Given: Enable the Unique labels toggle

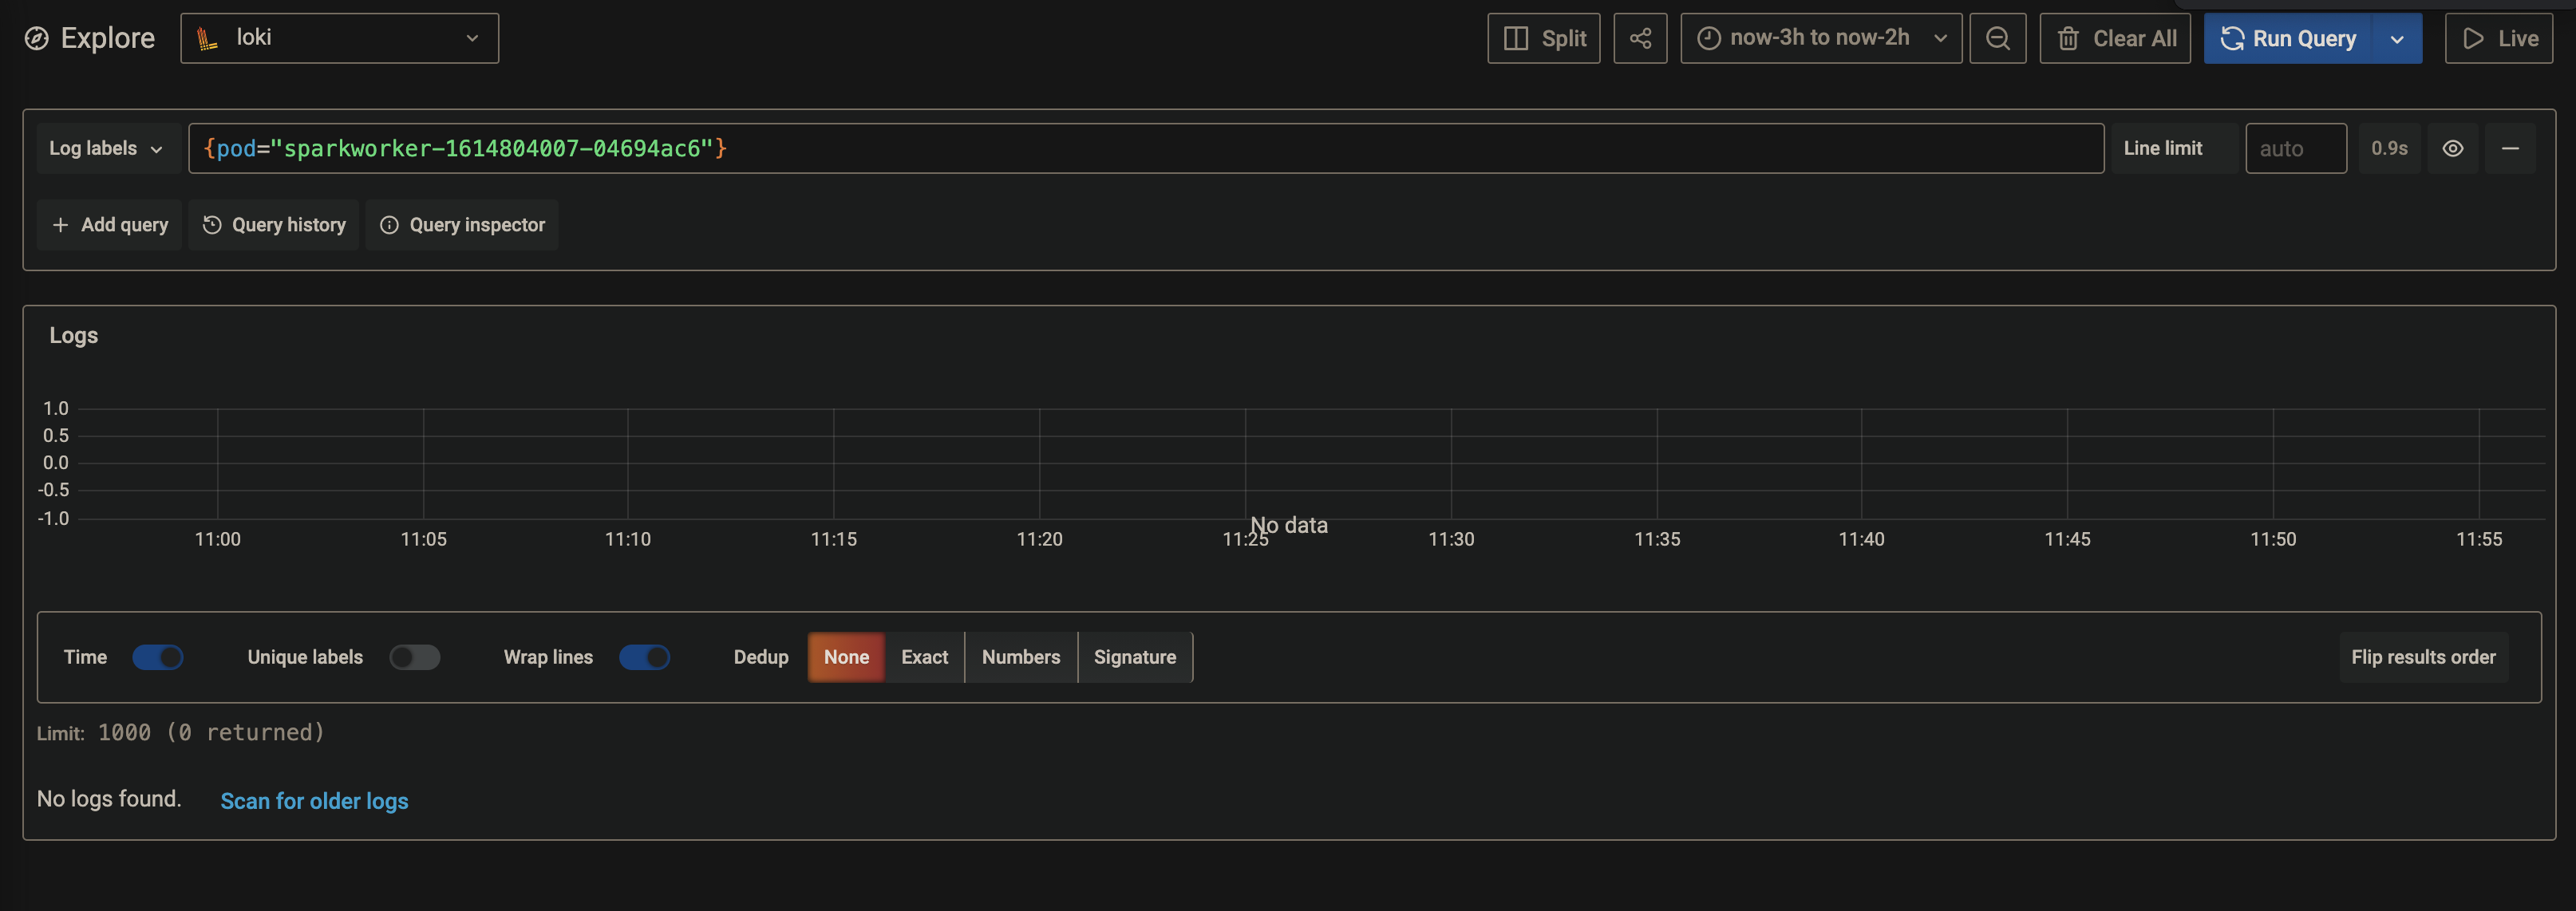Looking at the screenshot, I should click(415, 657).
